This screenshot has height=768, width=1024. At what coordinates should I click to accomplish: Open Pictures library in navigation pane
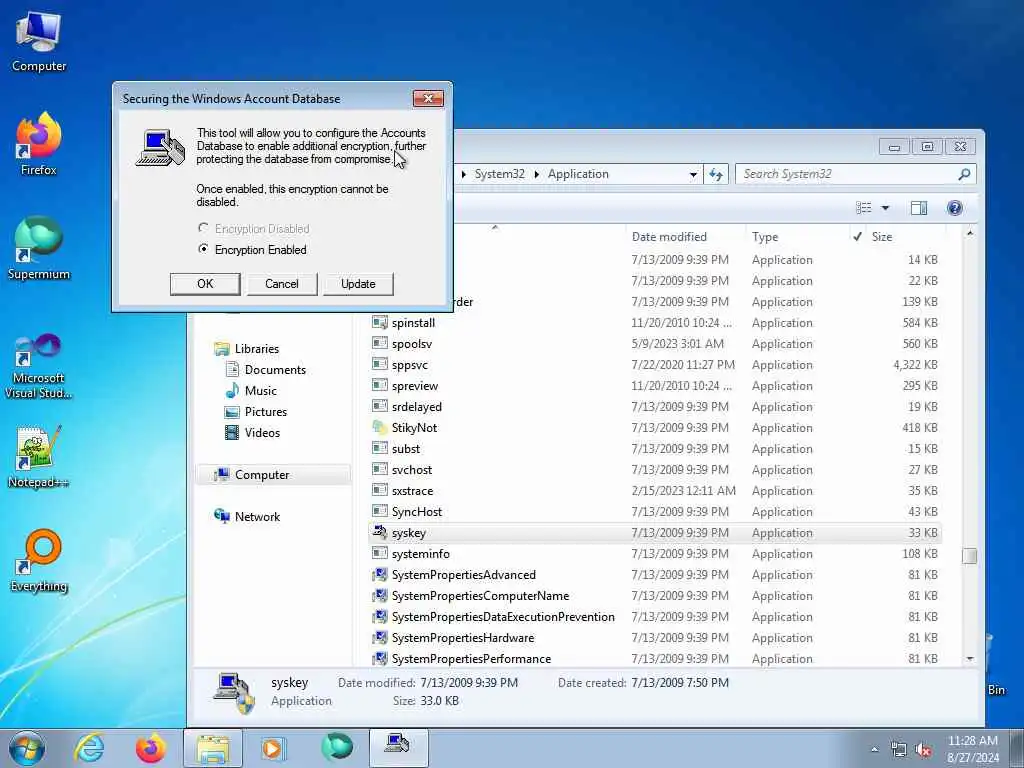(266, 411)
